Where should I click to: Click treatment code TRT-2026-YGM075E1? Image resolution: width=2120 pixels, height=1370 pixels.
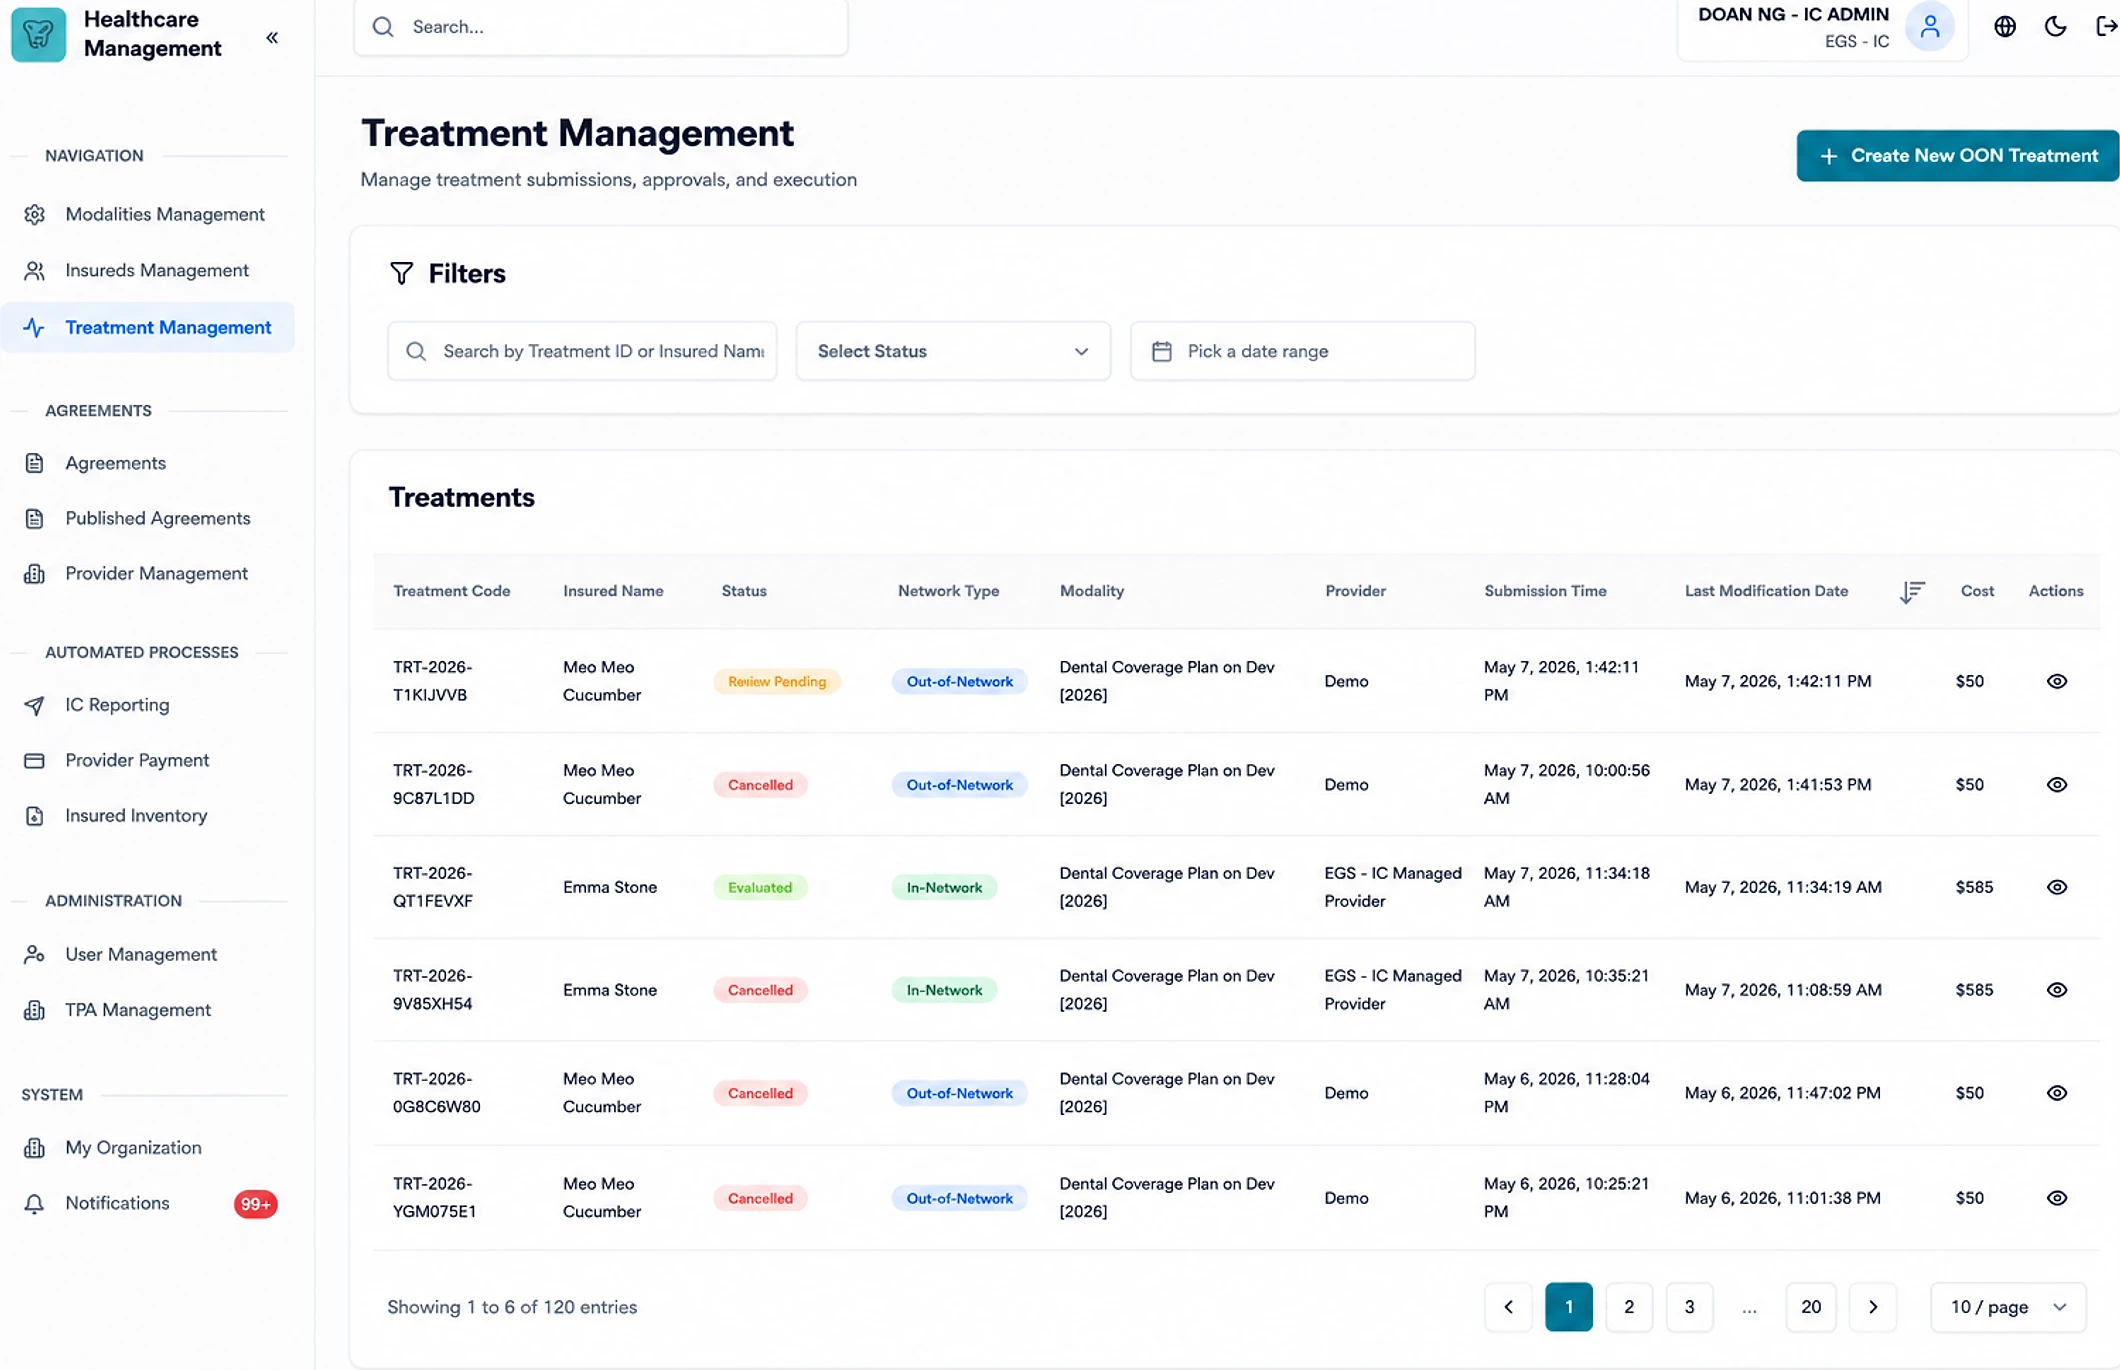tap(434, 1197)
